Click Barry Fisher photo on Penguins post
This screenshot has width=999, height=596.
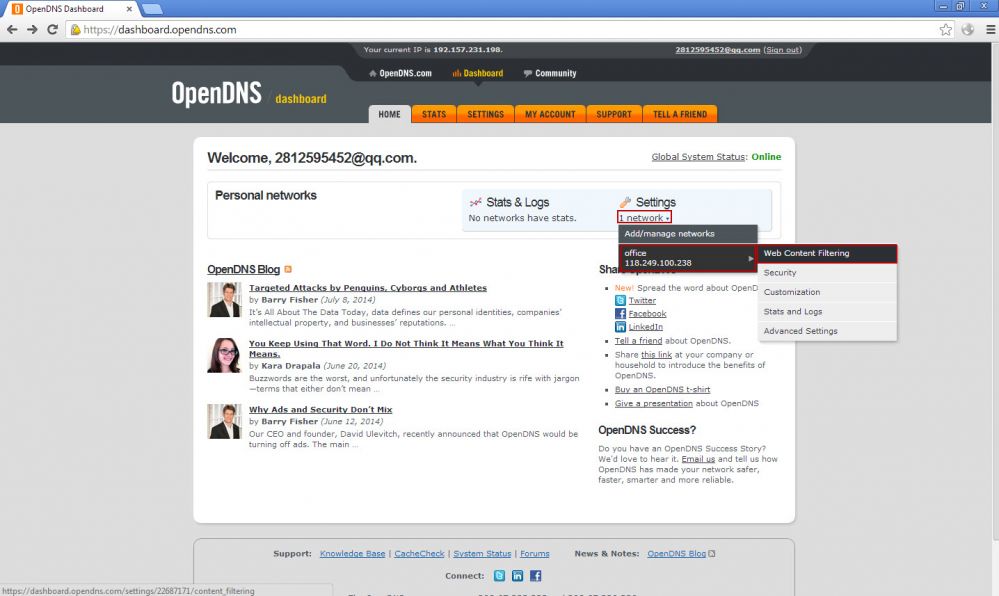[x=224, y=300]
